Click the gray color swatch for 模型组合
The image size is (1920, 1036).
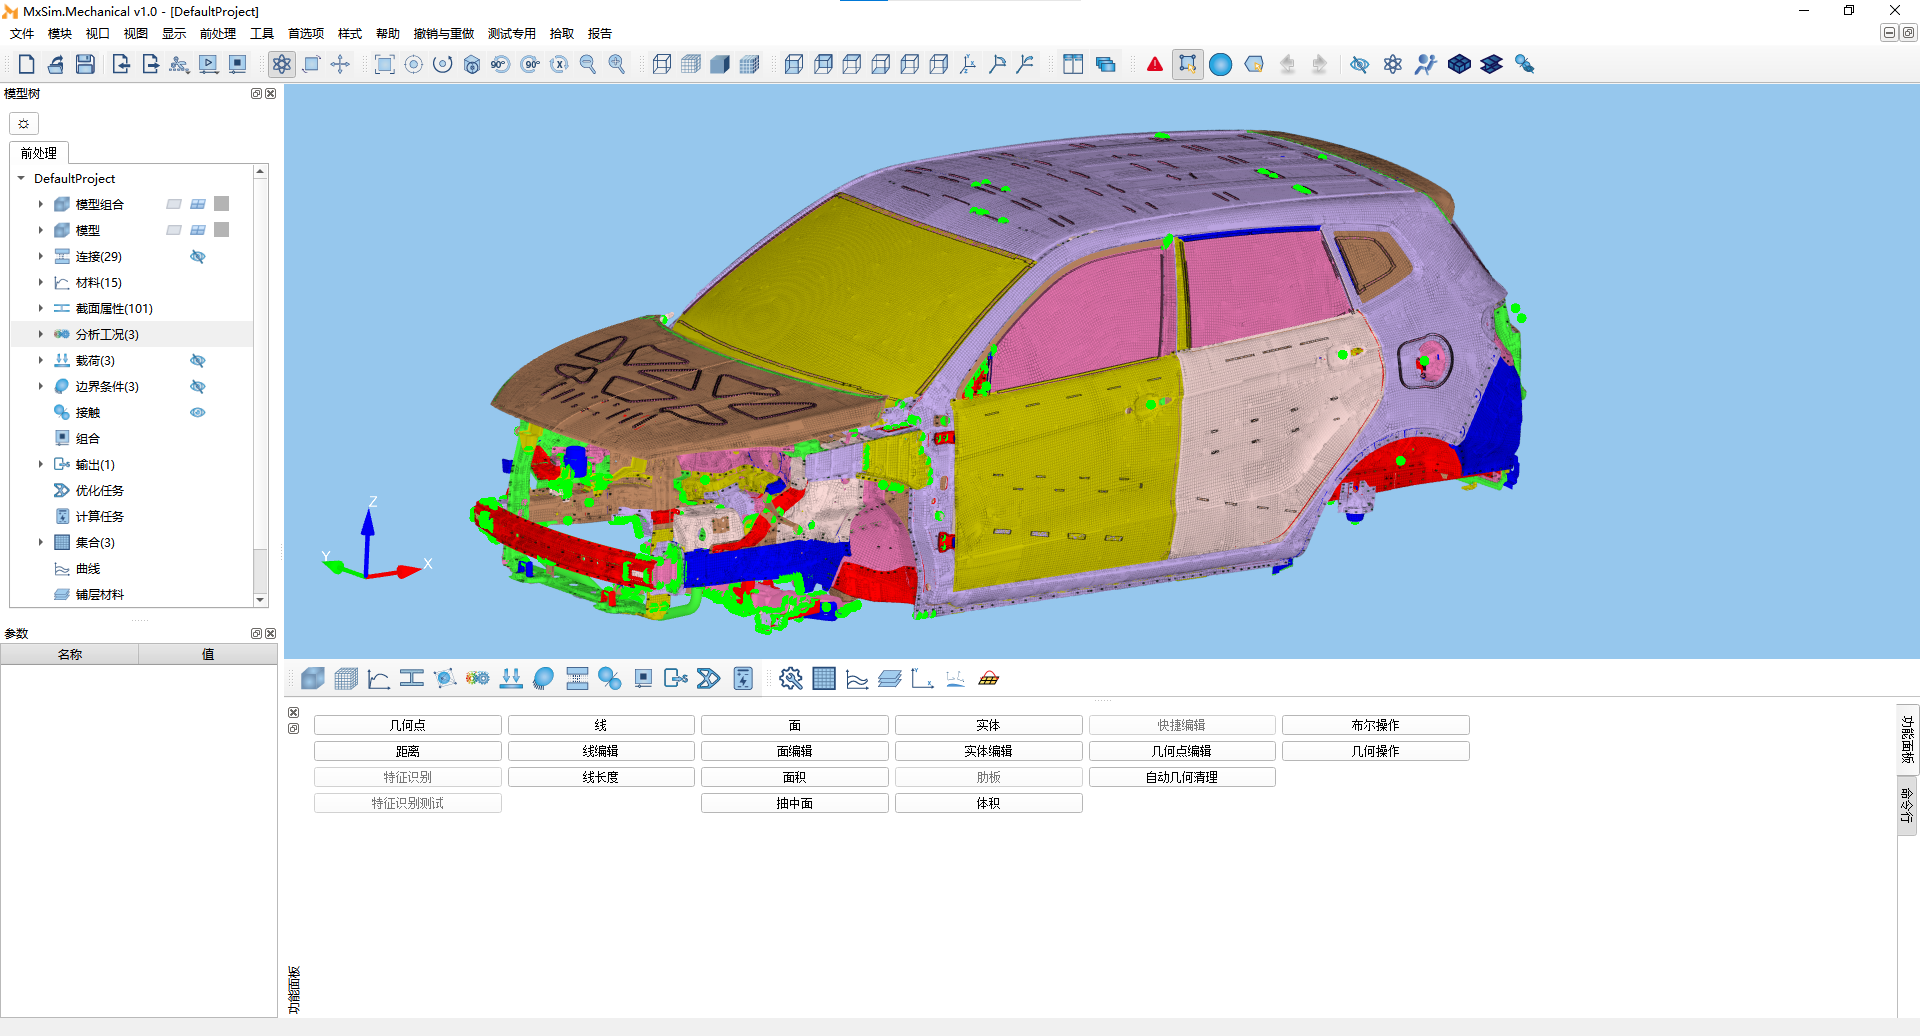[222, 204]
